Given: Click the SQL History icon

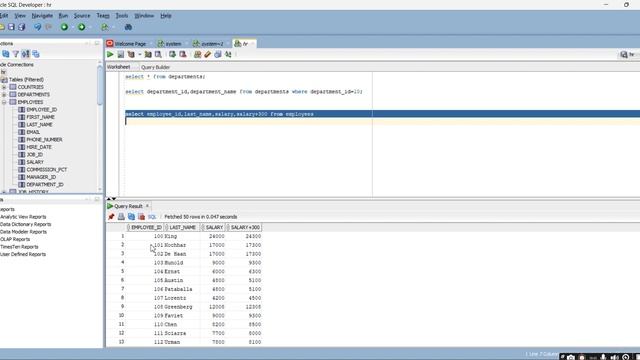Looking at the screenshot, I should (x=218, y=54).
